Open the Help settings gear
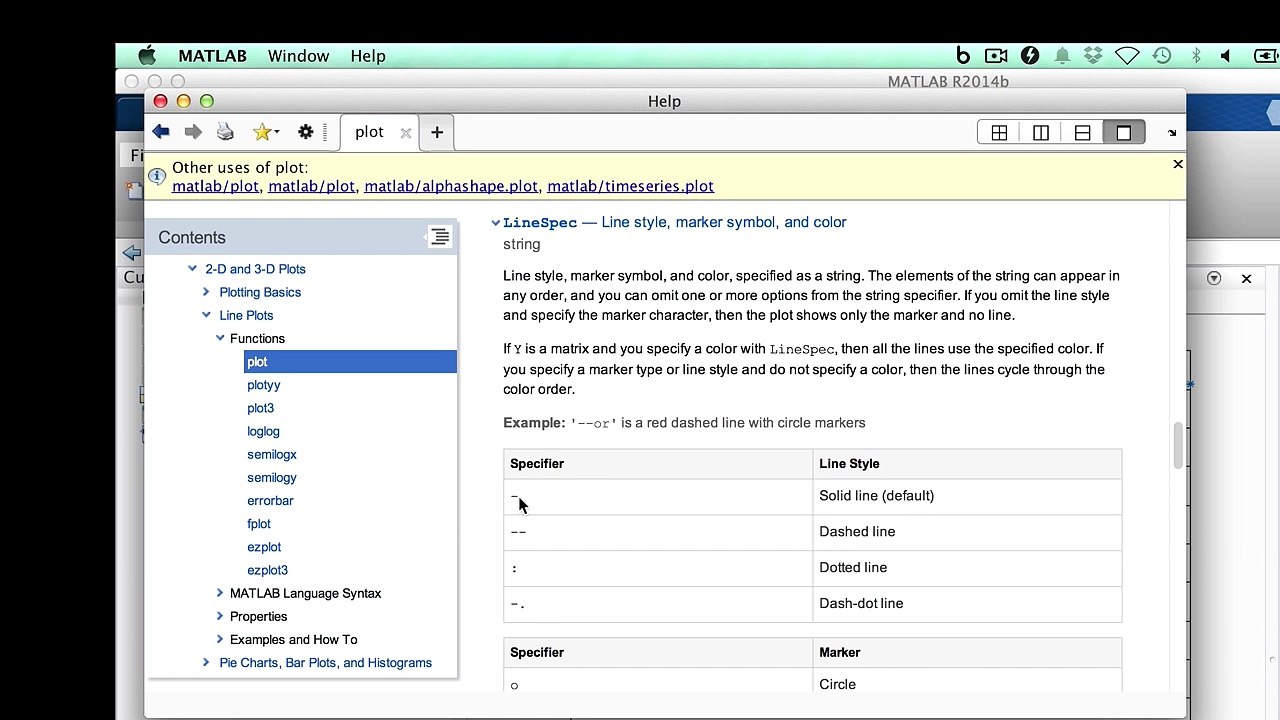The height and width of the screenshot is (720, 1280). [x=306, y=132]
